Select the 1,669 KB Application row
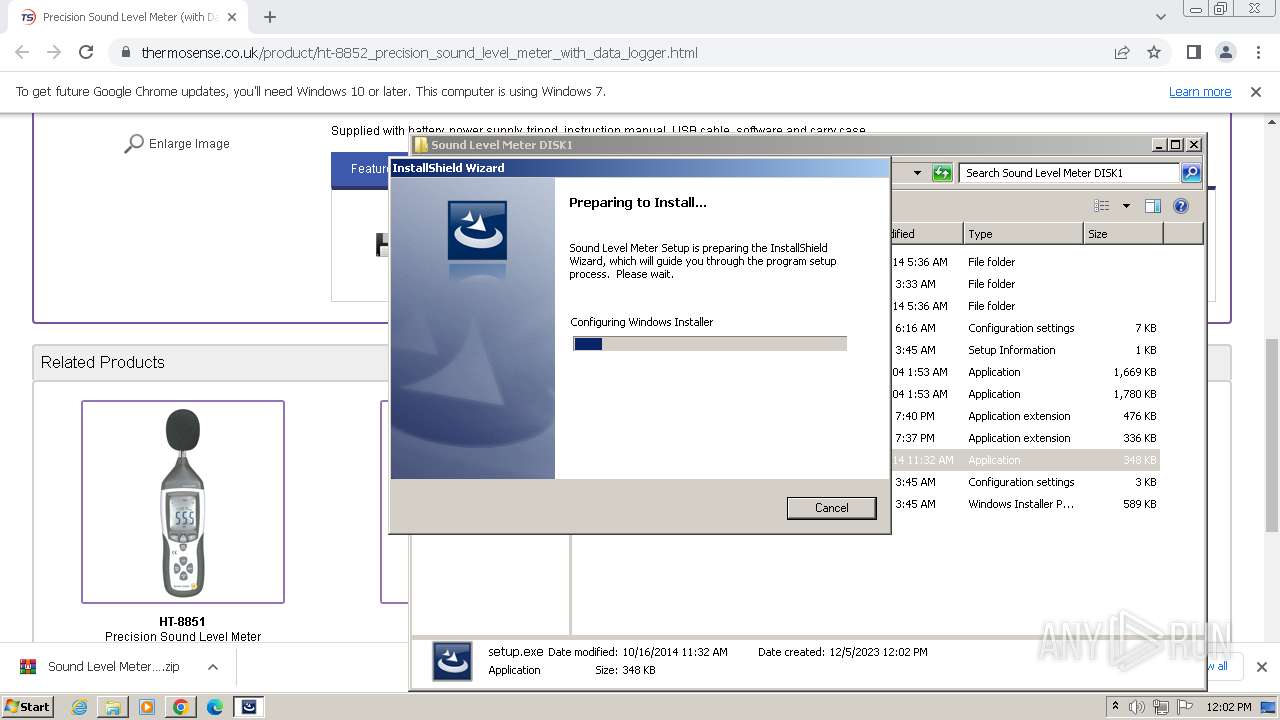This screenshot has height=720, width=1280. pyautogui.click(x=1024, y=372)
